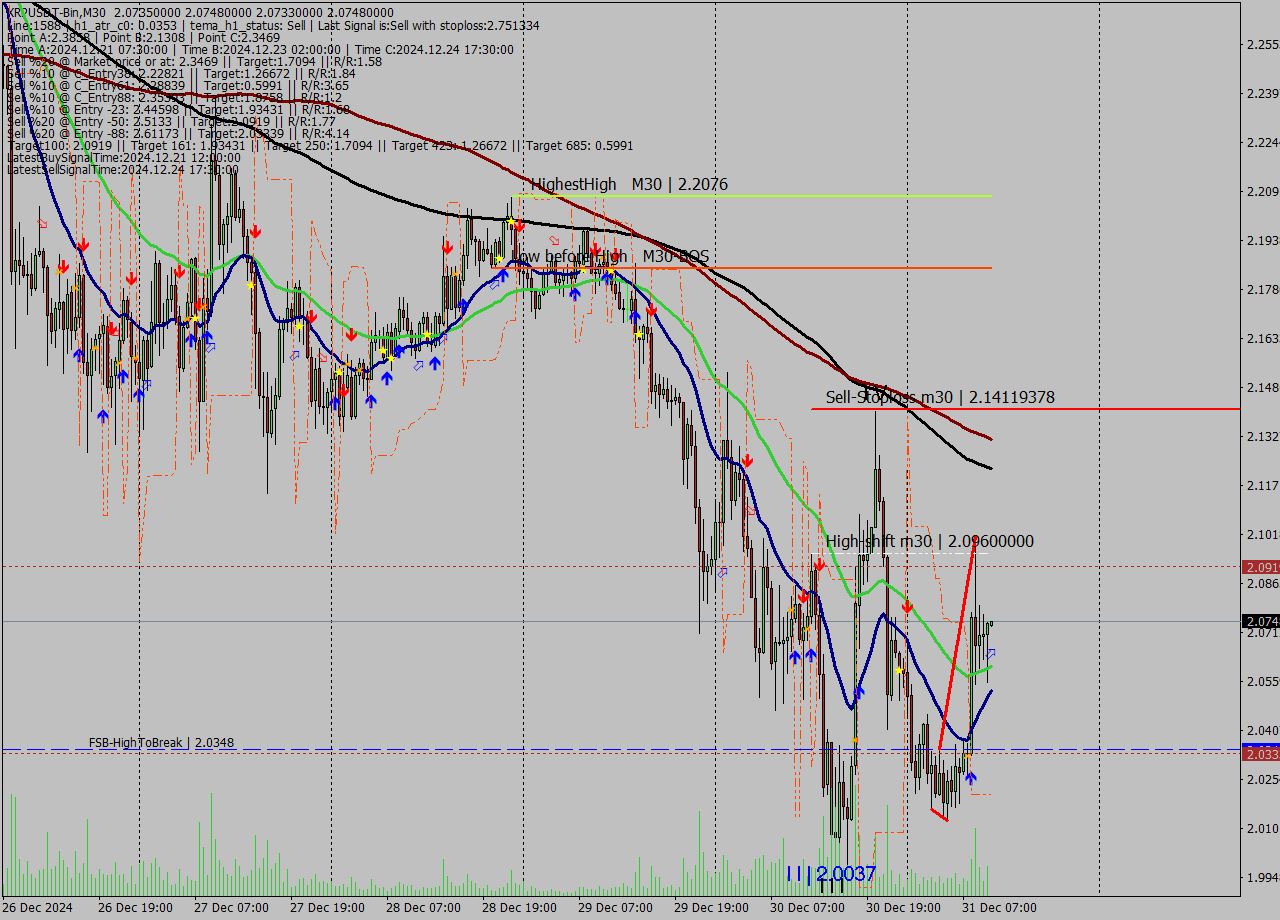The width and height of the screenshot is (1280, 920).
Task: Click the '31 Dec 07:00' time axis label
Action: [1000, 907]
